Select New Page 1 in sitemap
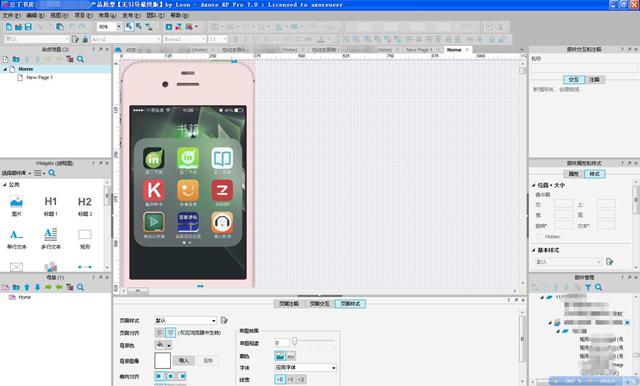 tap(40, 77)
